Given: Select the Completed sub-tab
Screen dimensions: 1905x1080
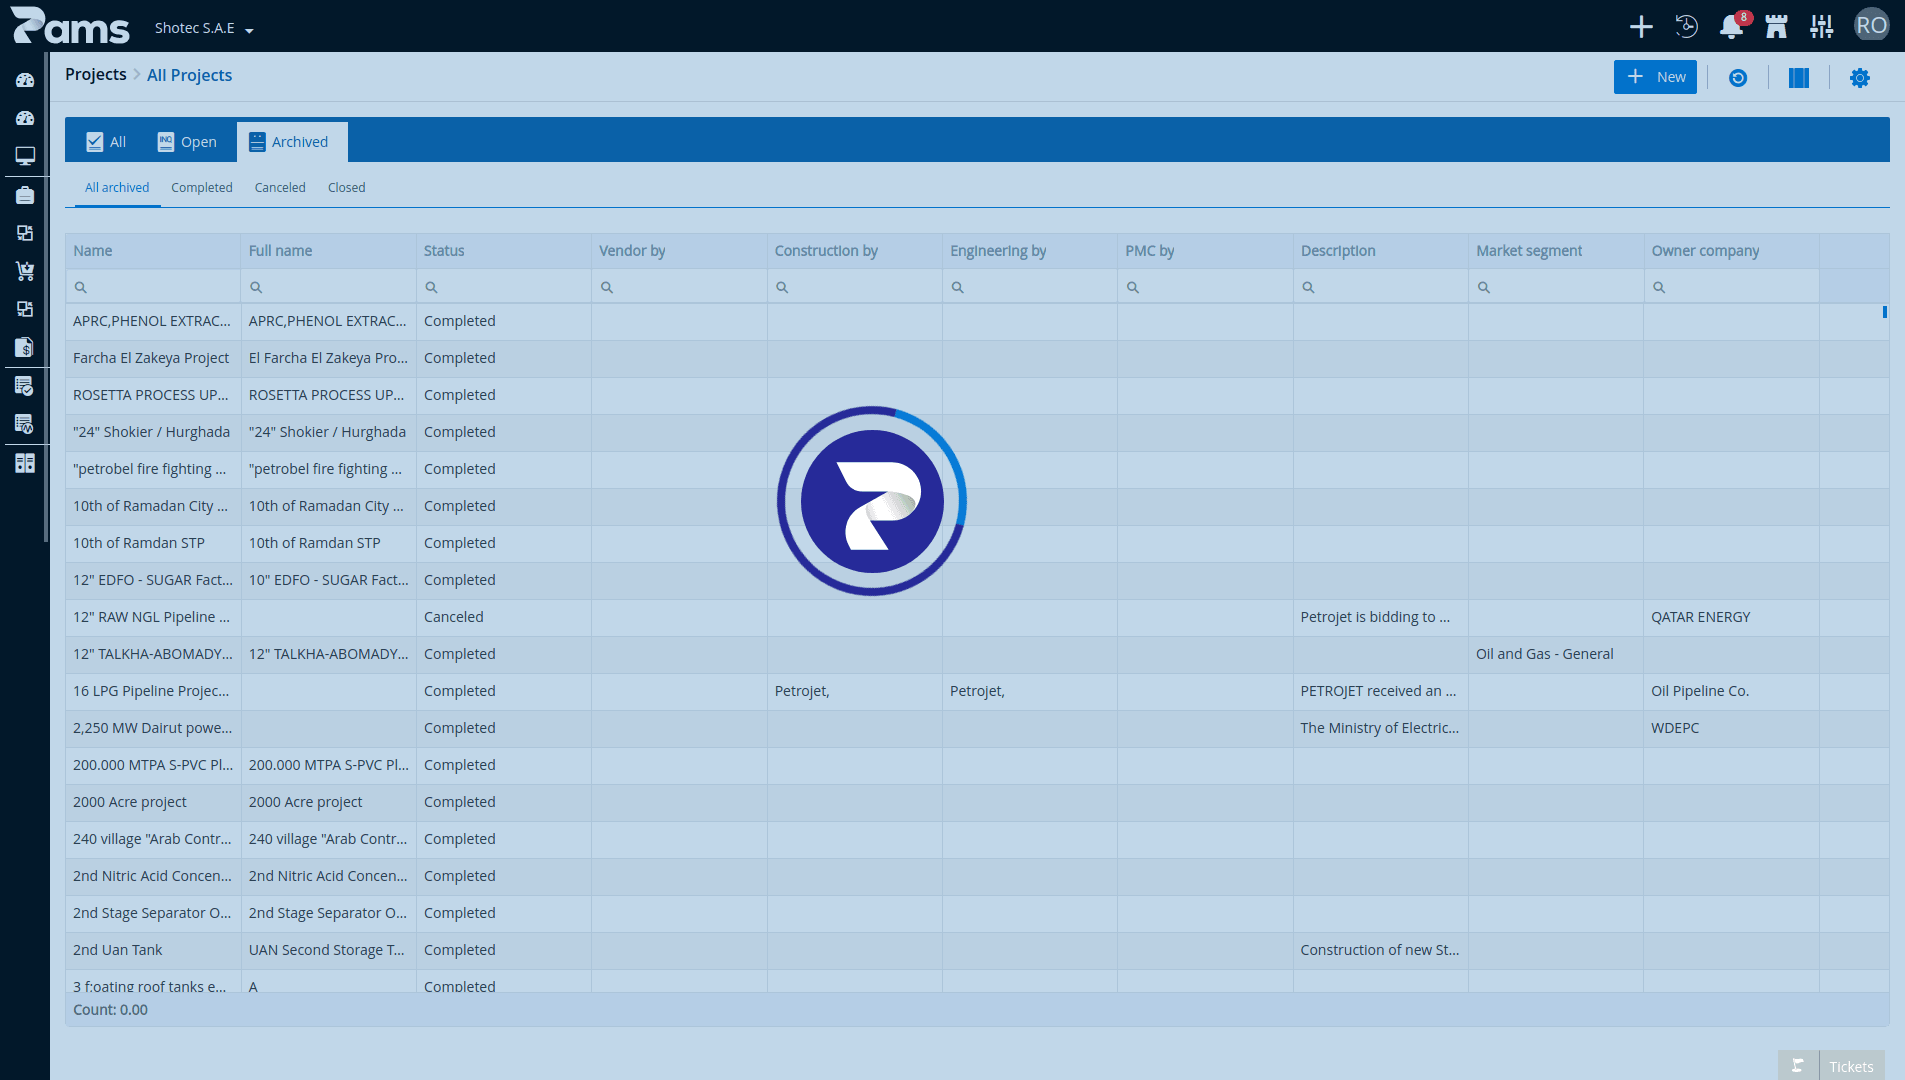Looking at the screenshot, I should tap(202, 187).
